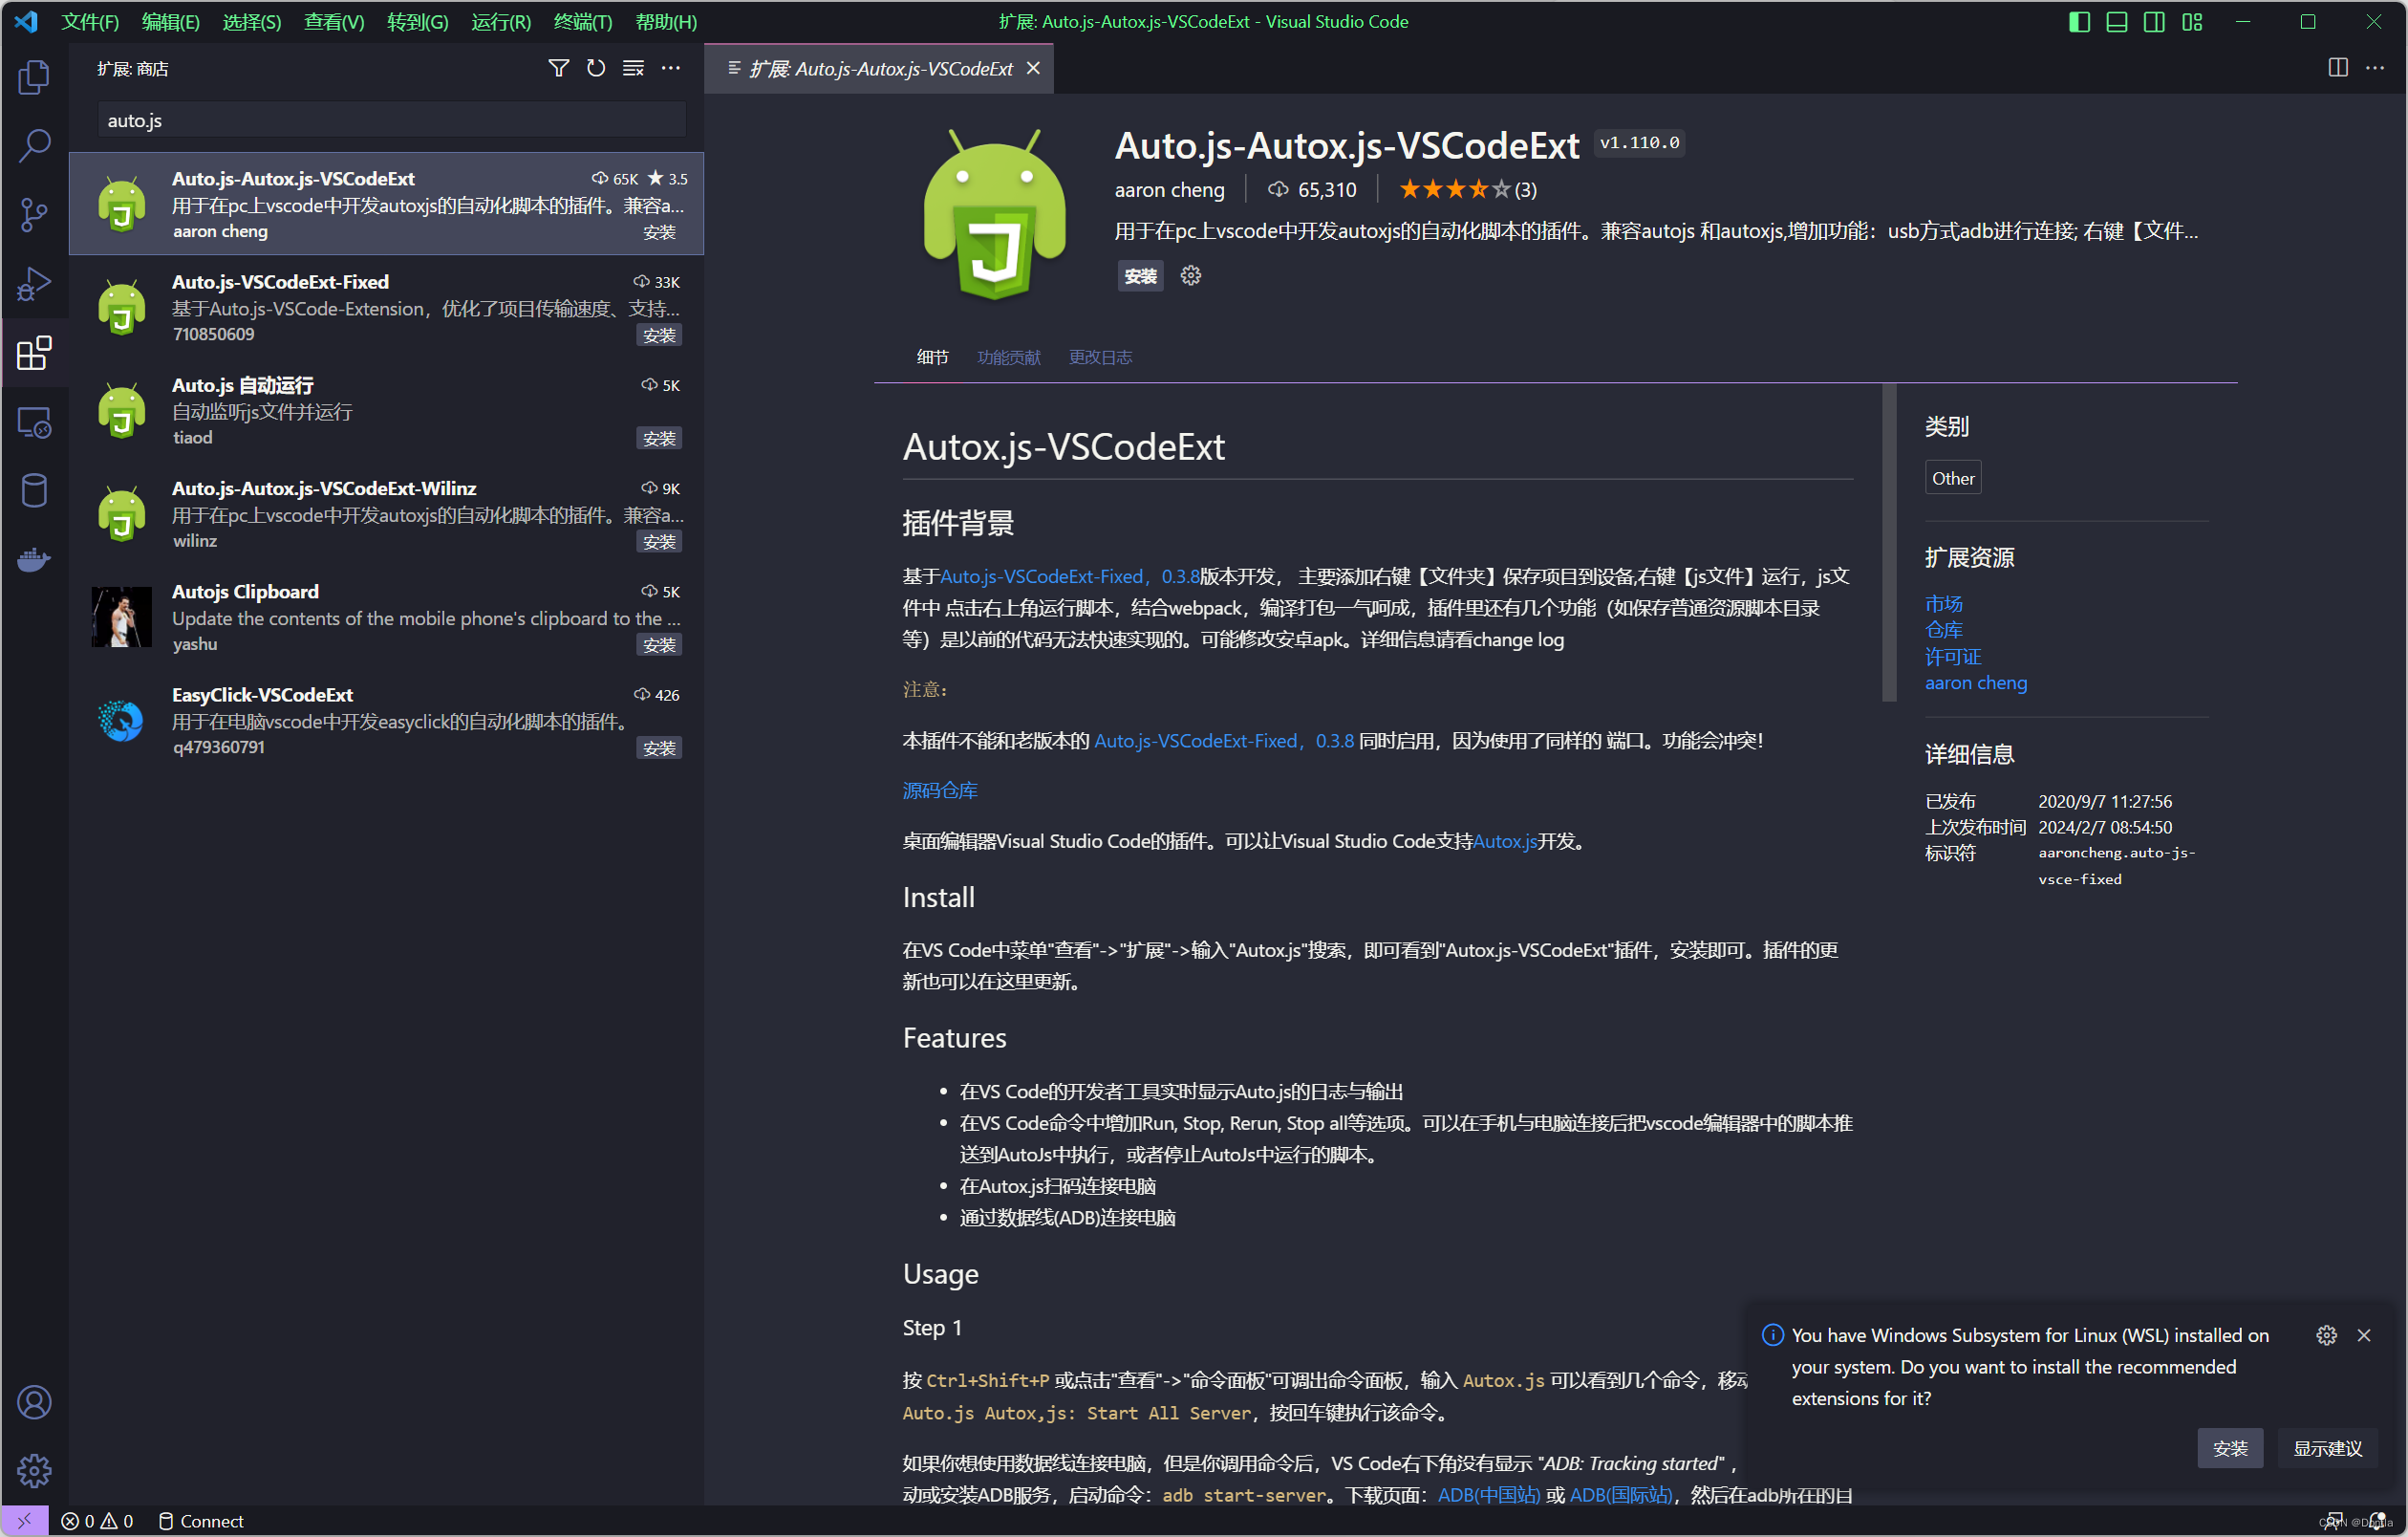
Task: Switch to the 更改日志 tab
Action: 1100,357
